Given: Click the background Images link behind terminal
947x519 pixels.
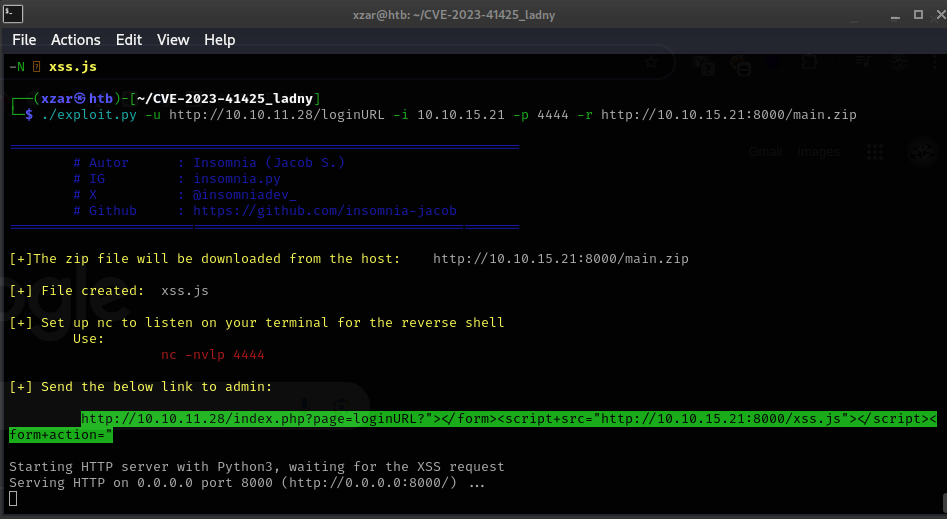Looking at the screenshot, I should pos(818,152).
